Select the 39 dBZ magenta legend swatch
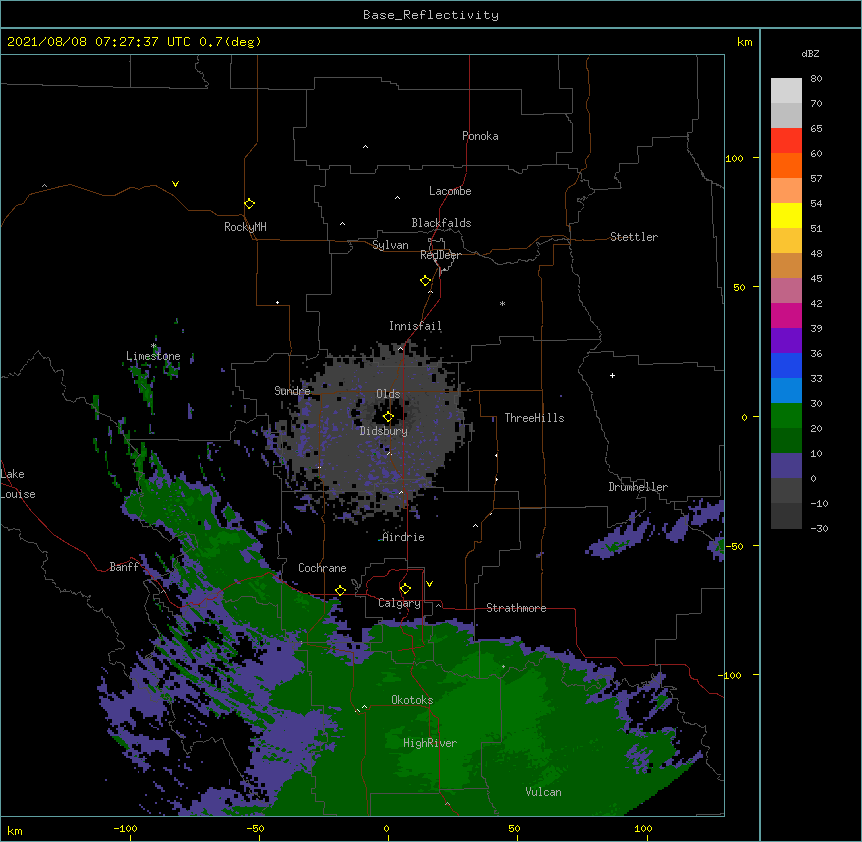 [786, 315]
